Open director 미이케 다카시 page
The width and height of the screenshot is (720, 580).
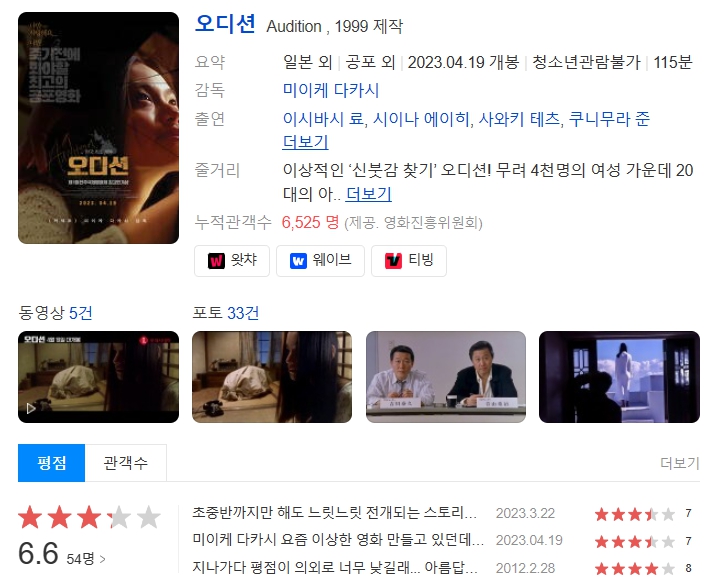coord(331,90)
